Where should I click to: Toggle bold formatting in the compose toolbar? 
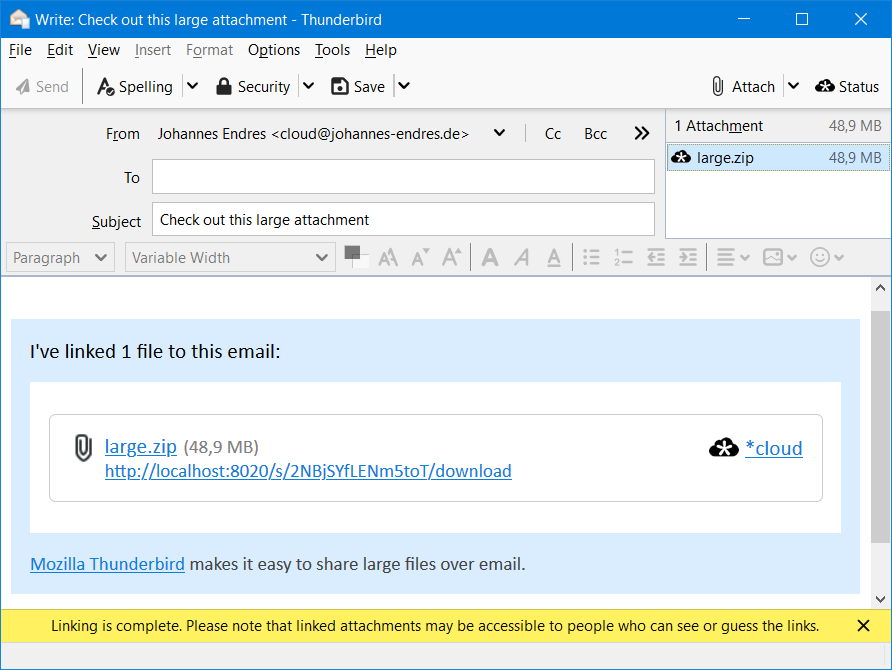[489, 257]
